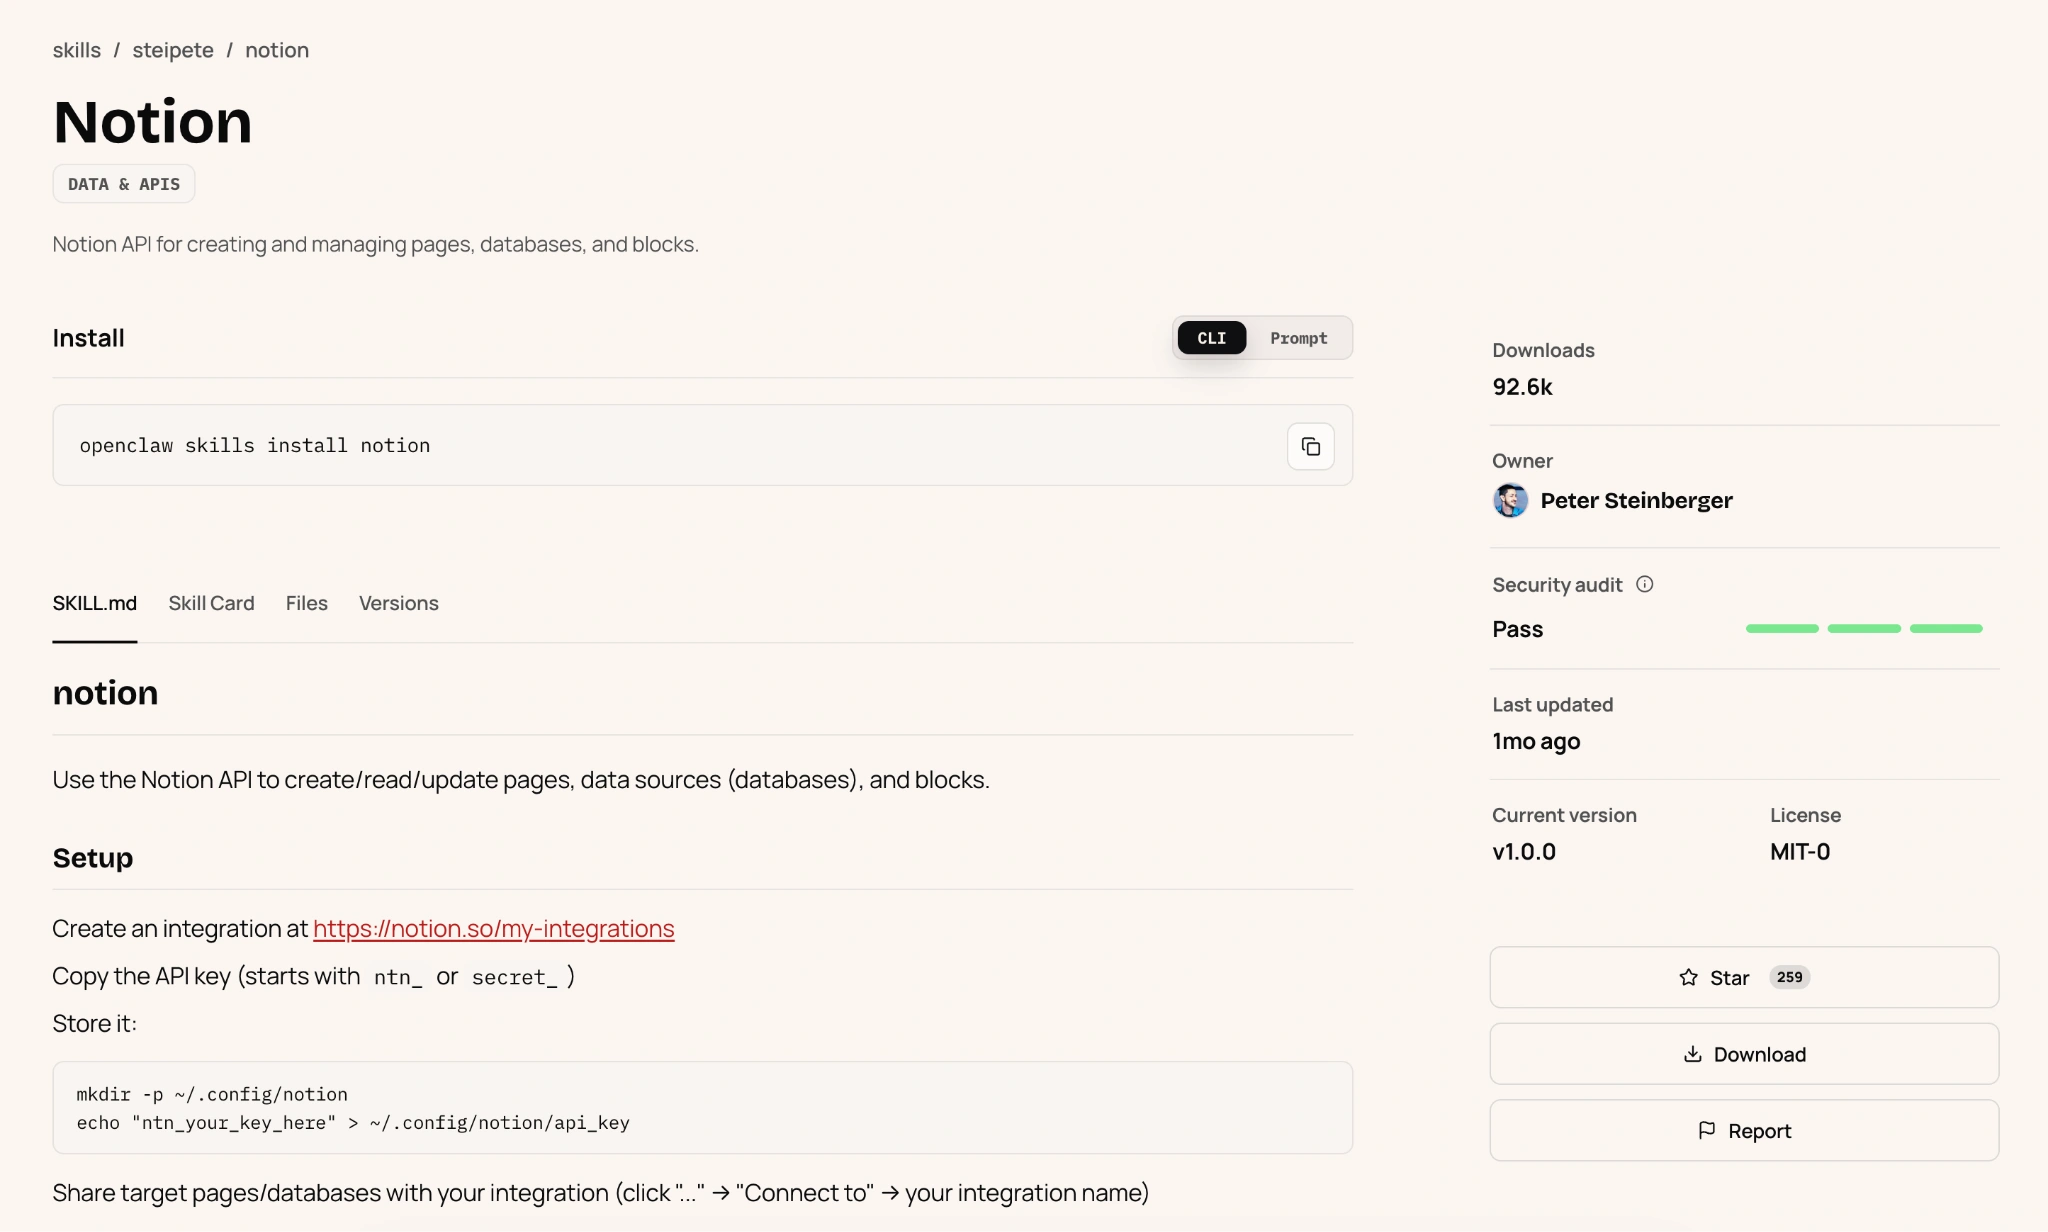
Task: Click the 1mo ago last updated value
Action: [x=1536, y=741]
